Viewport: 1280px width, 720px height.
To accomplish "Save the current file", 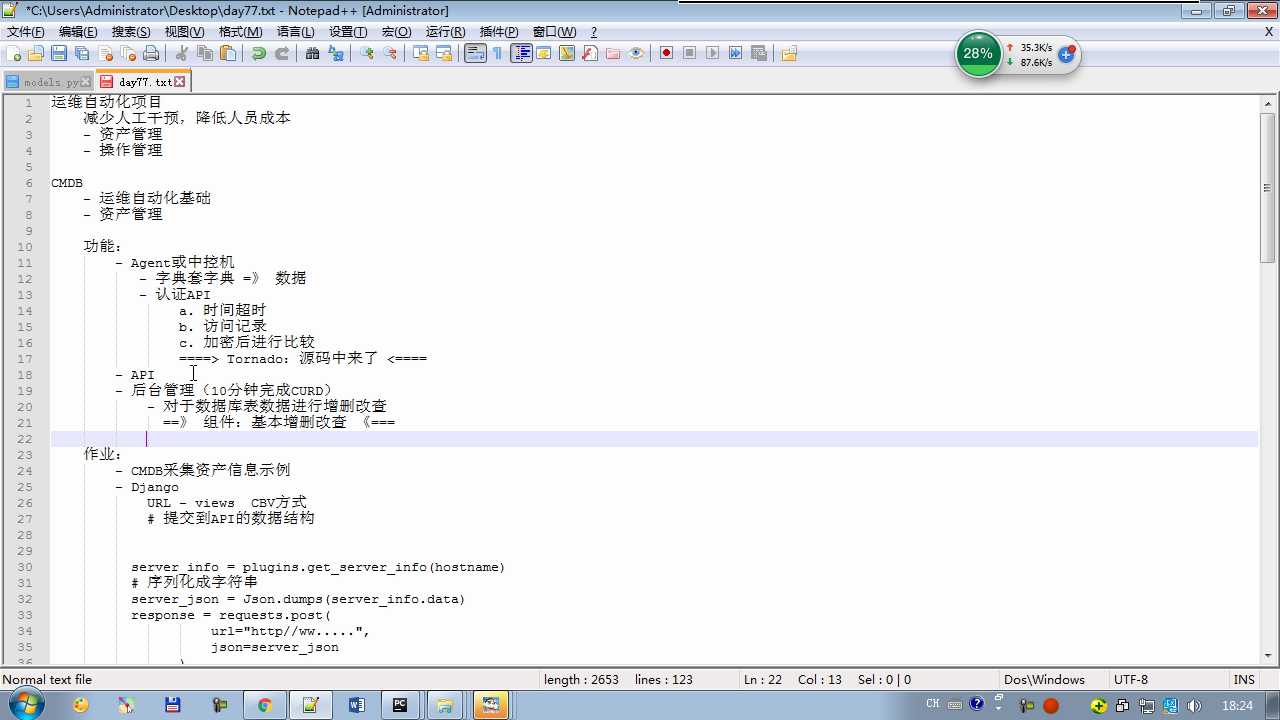I will [x=59, y=53].
